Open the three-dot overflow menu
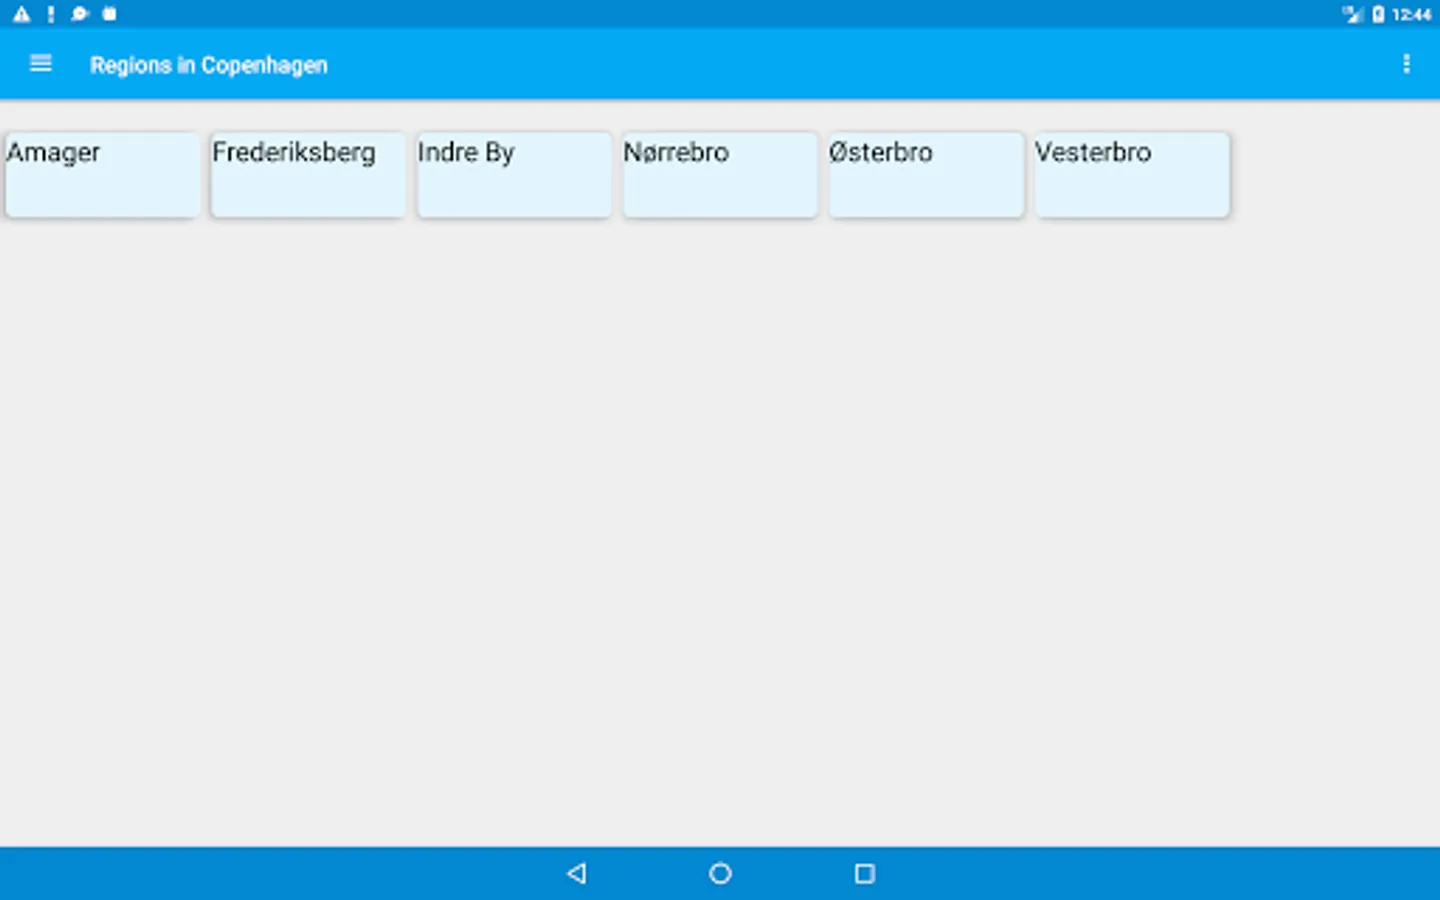The image size is (1440, 900). point(1406,64)
